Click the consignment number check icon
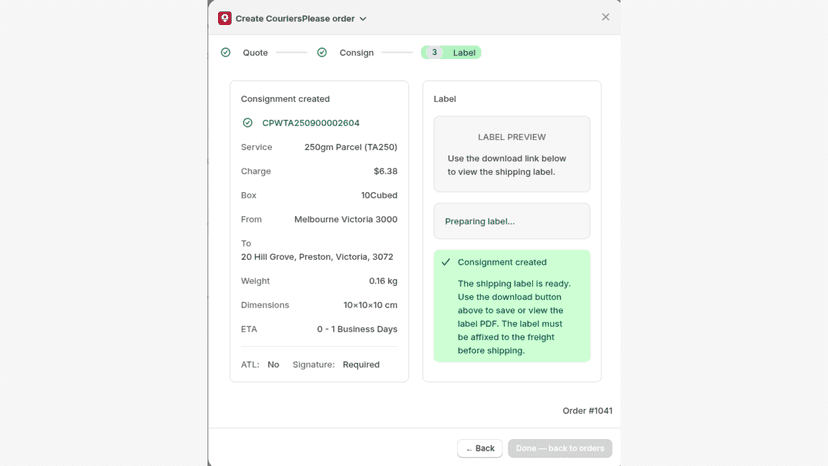This screenshot has width=828, height=466. pos(247,123)
